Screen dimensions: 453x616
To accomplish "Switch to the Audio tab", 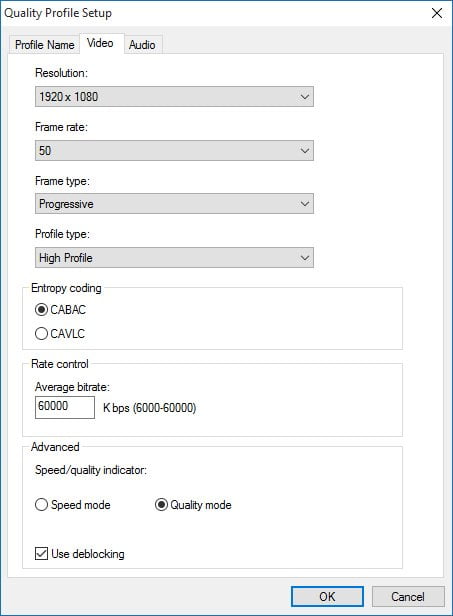I will tap(142, 45).
